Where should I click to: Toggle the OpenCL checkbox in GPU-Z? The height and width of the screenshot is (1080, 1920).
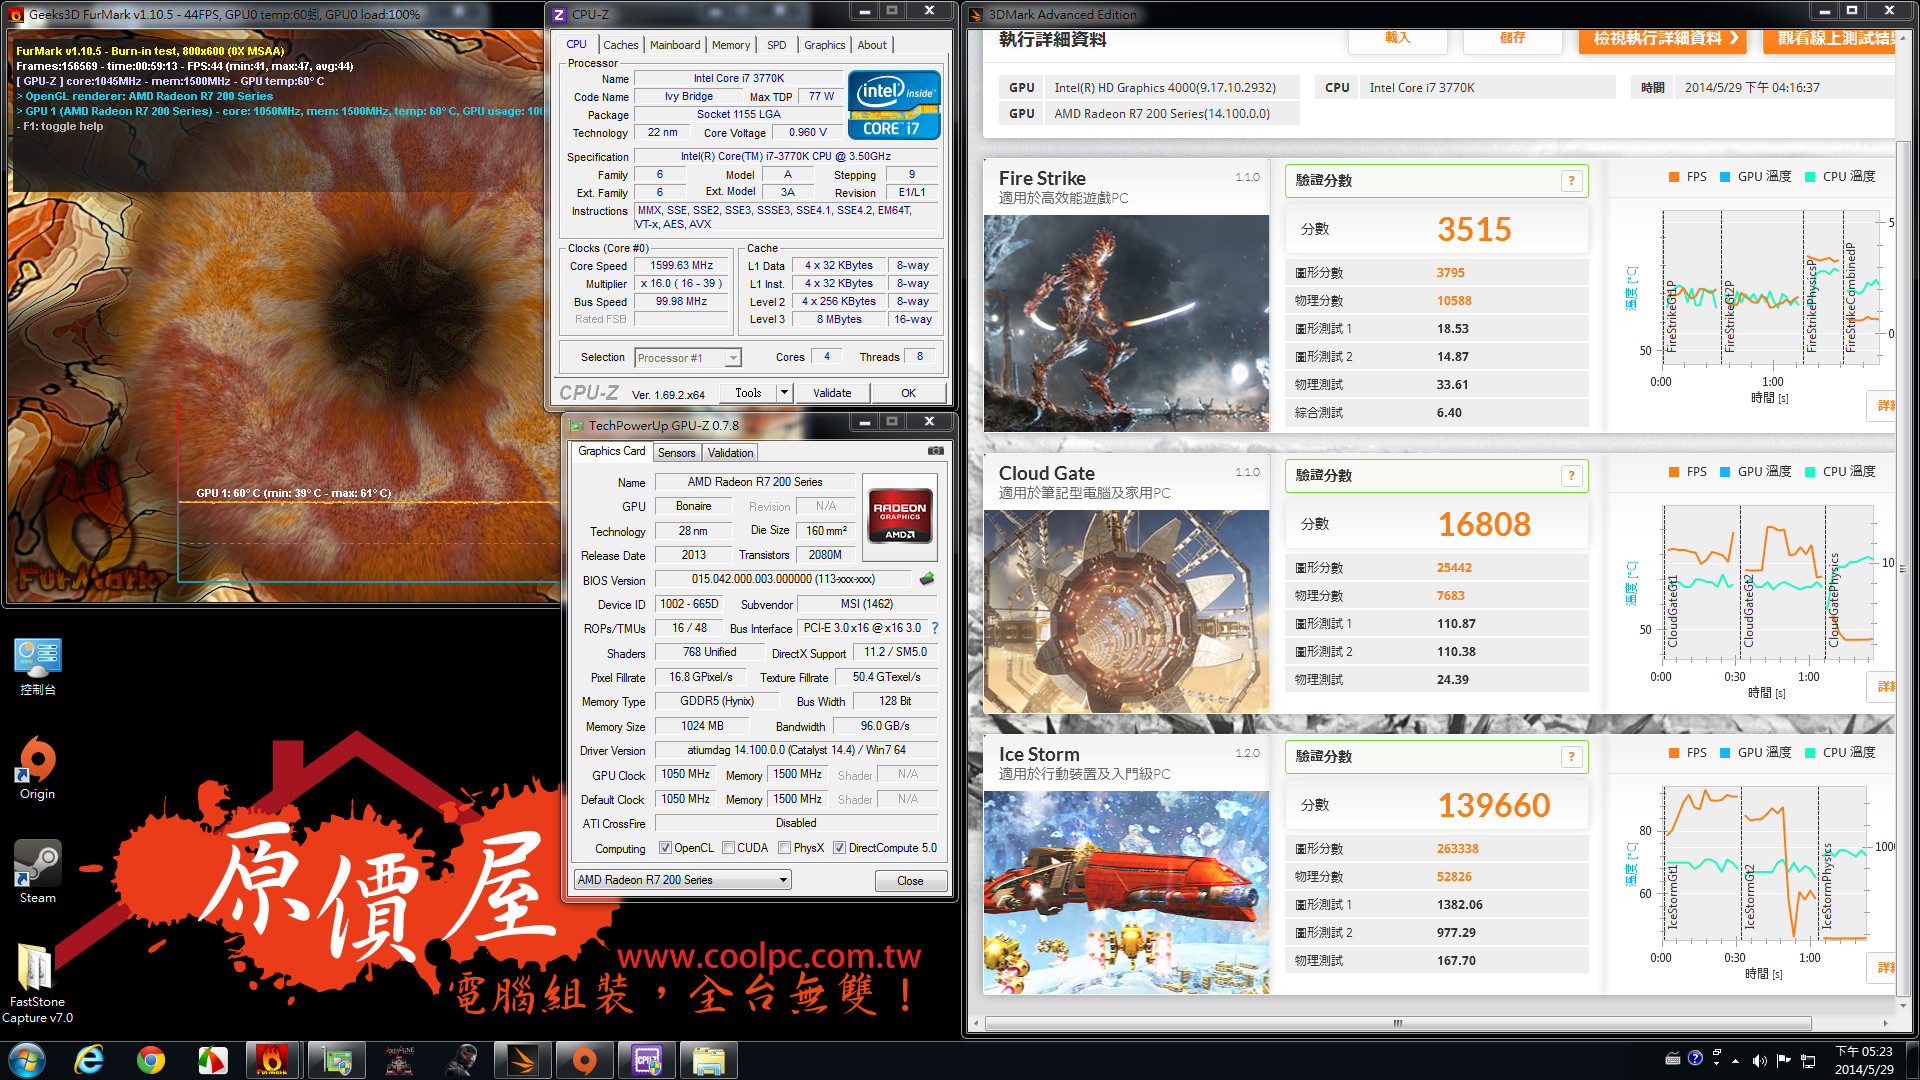[x=665, y=848]
